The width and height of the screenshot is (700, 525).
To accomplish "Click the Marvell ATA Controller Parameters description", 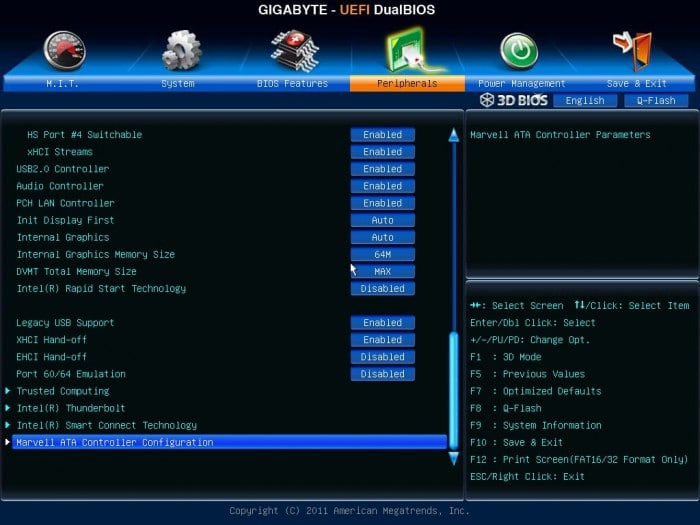I will point(560,135).
